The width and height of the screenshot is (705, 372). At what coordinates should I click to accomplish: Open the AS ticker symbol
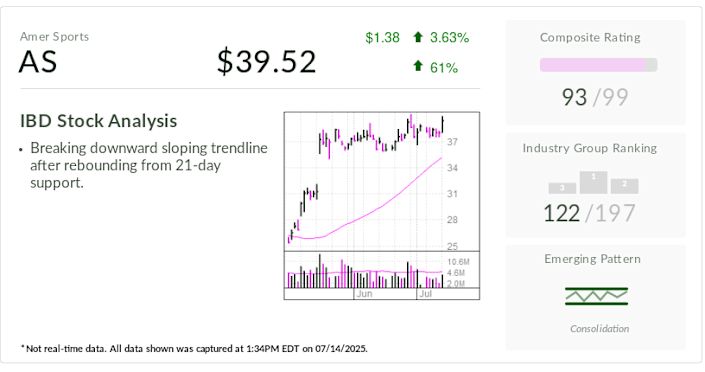[x=38, y=62]
